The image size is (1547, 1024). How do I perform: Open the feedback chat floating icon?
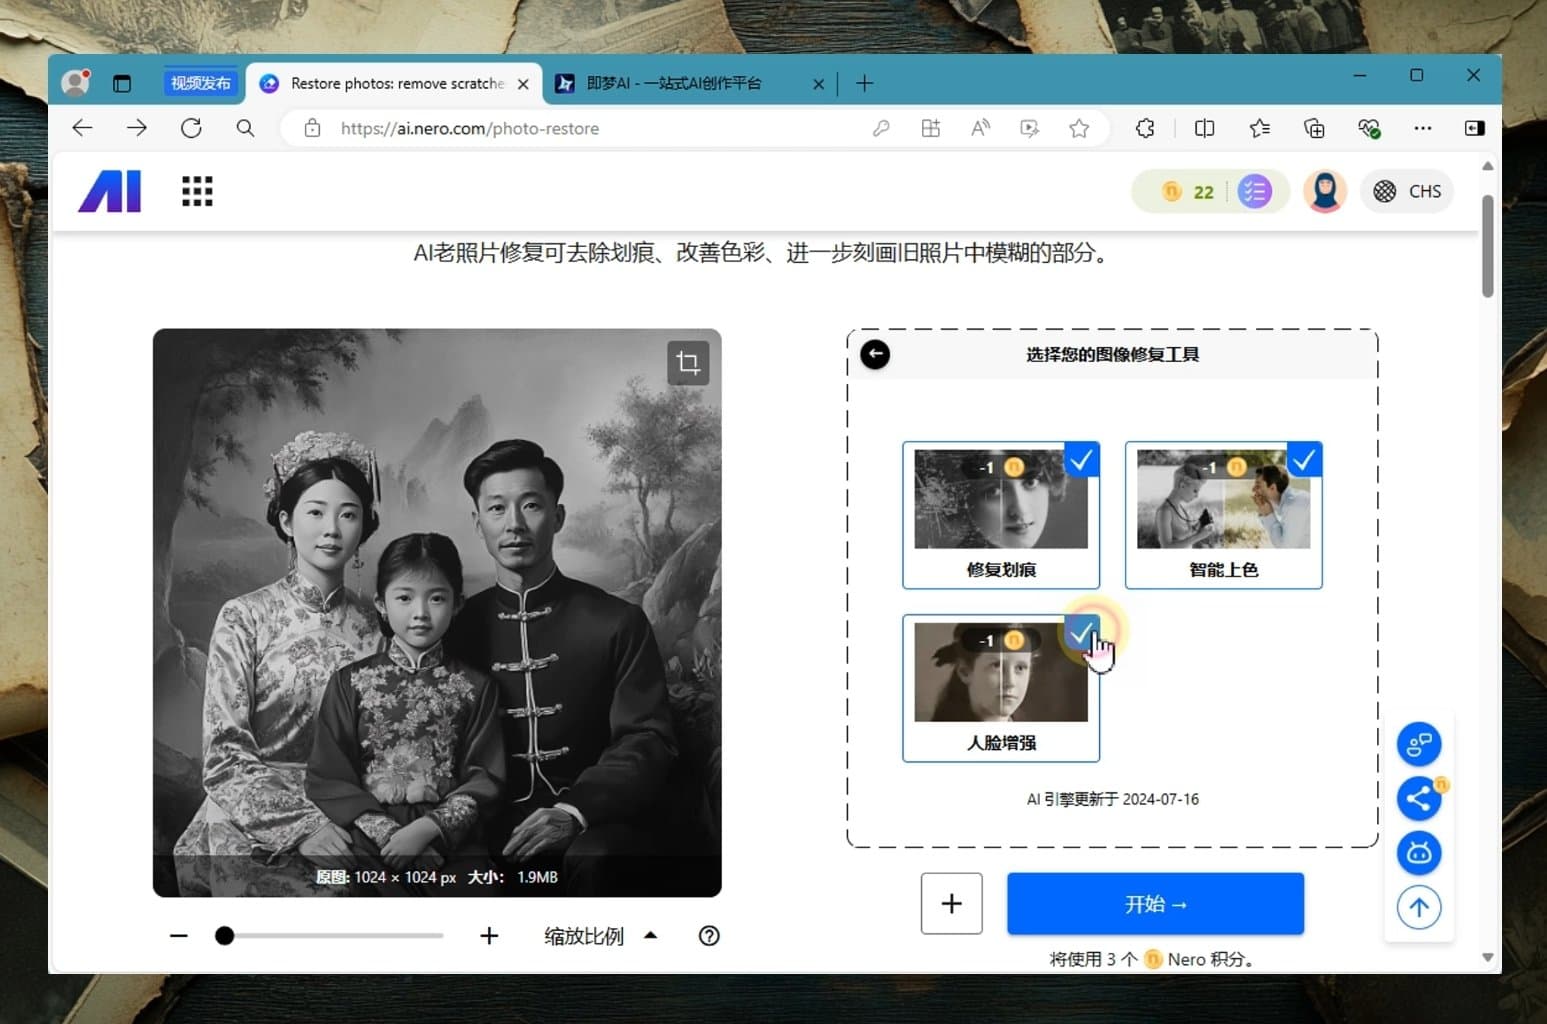[1418, 744]
